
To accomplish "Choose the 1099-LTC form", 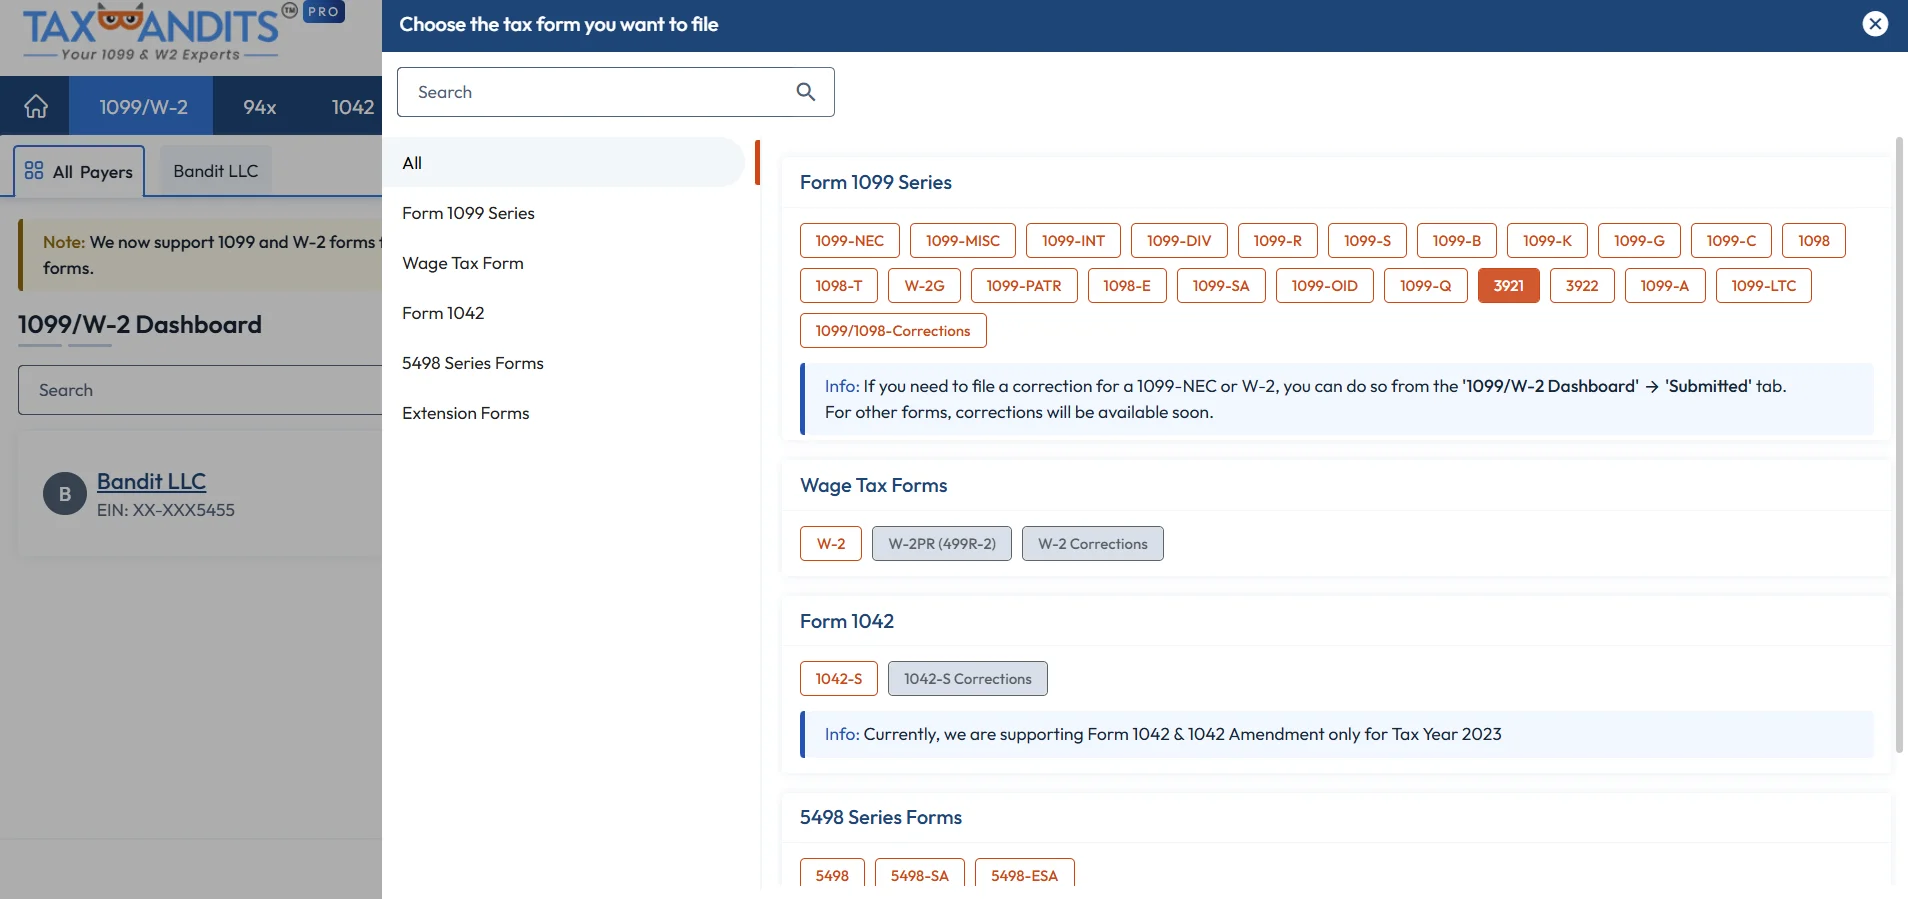I will tap(1764, 286).
